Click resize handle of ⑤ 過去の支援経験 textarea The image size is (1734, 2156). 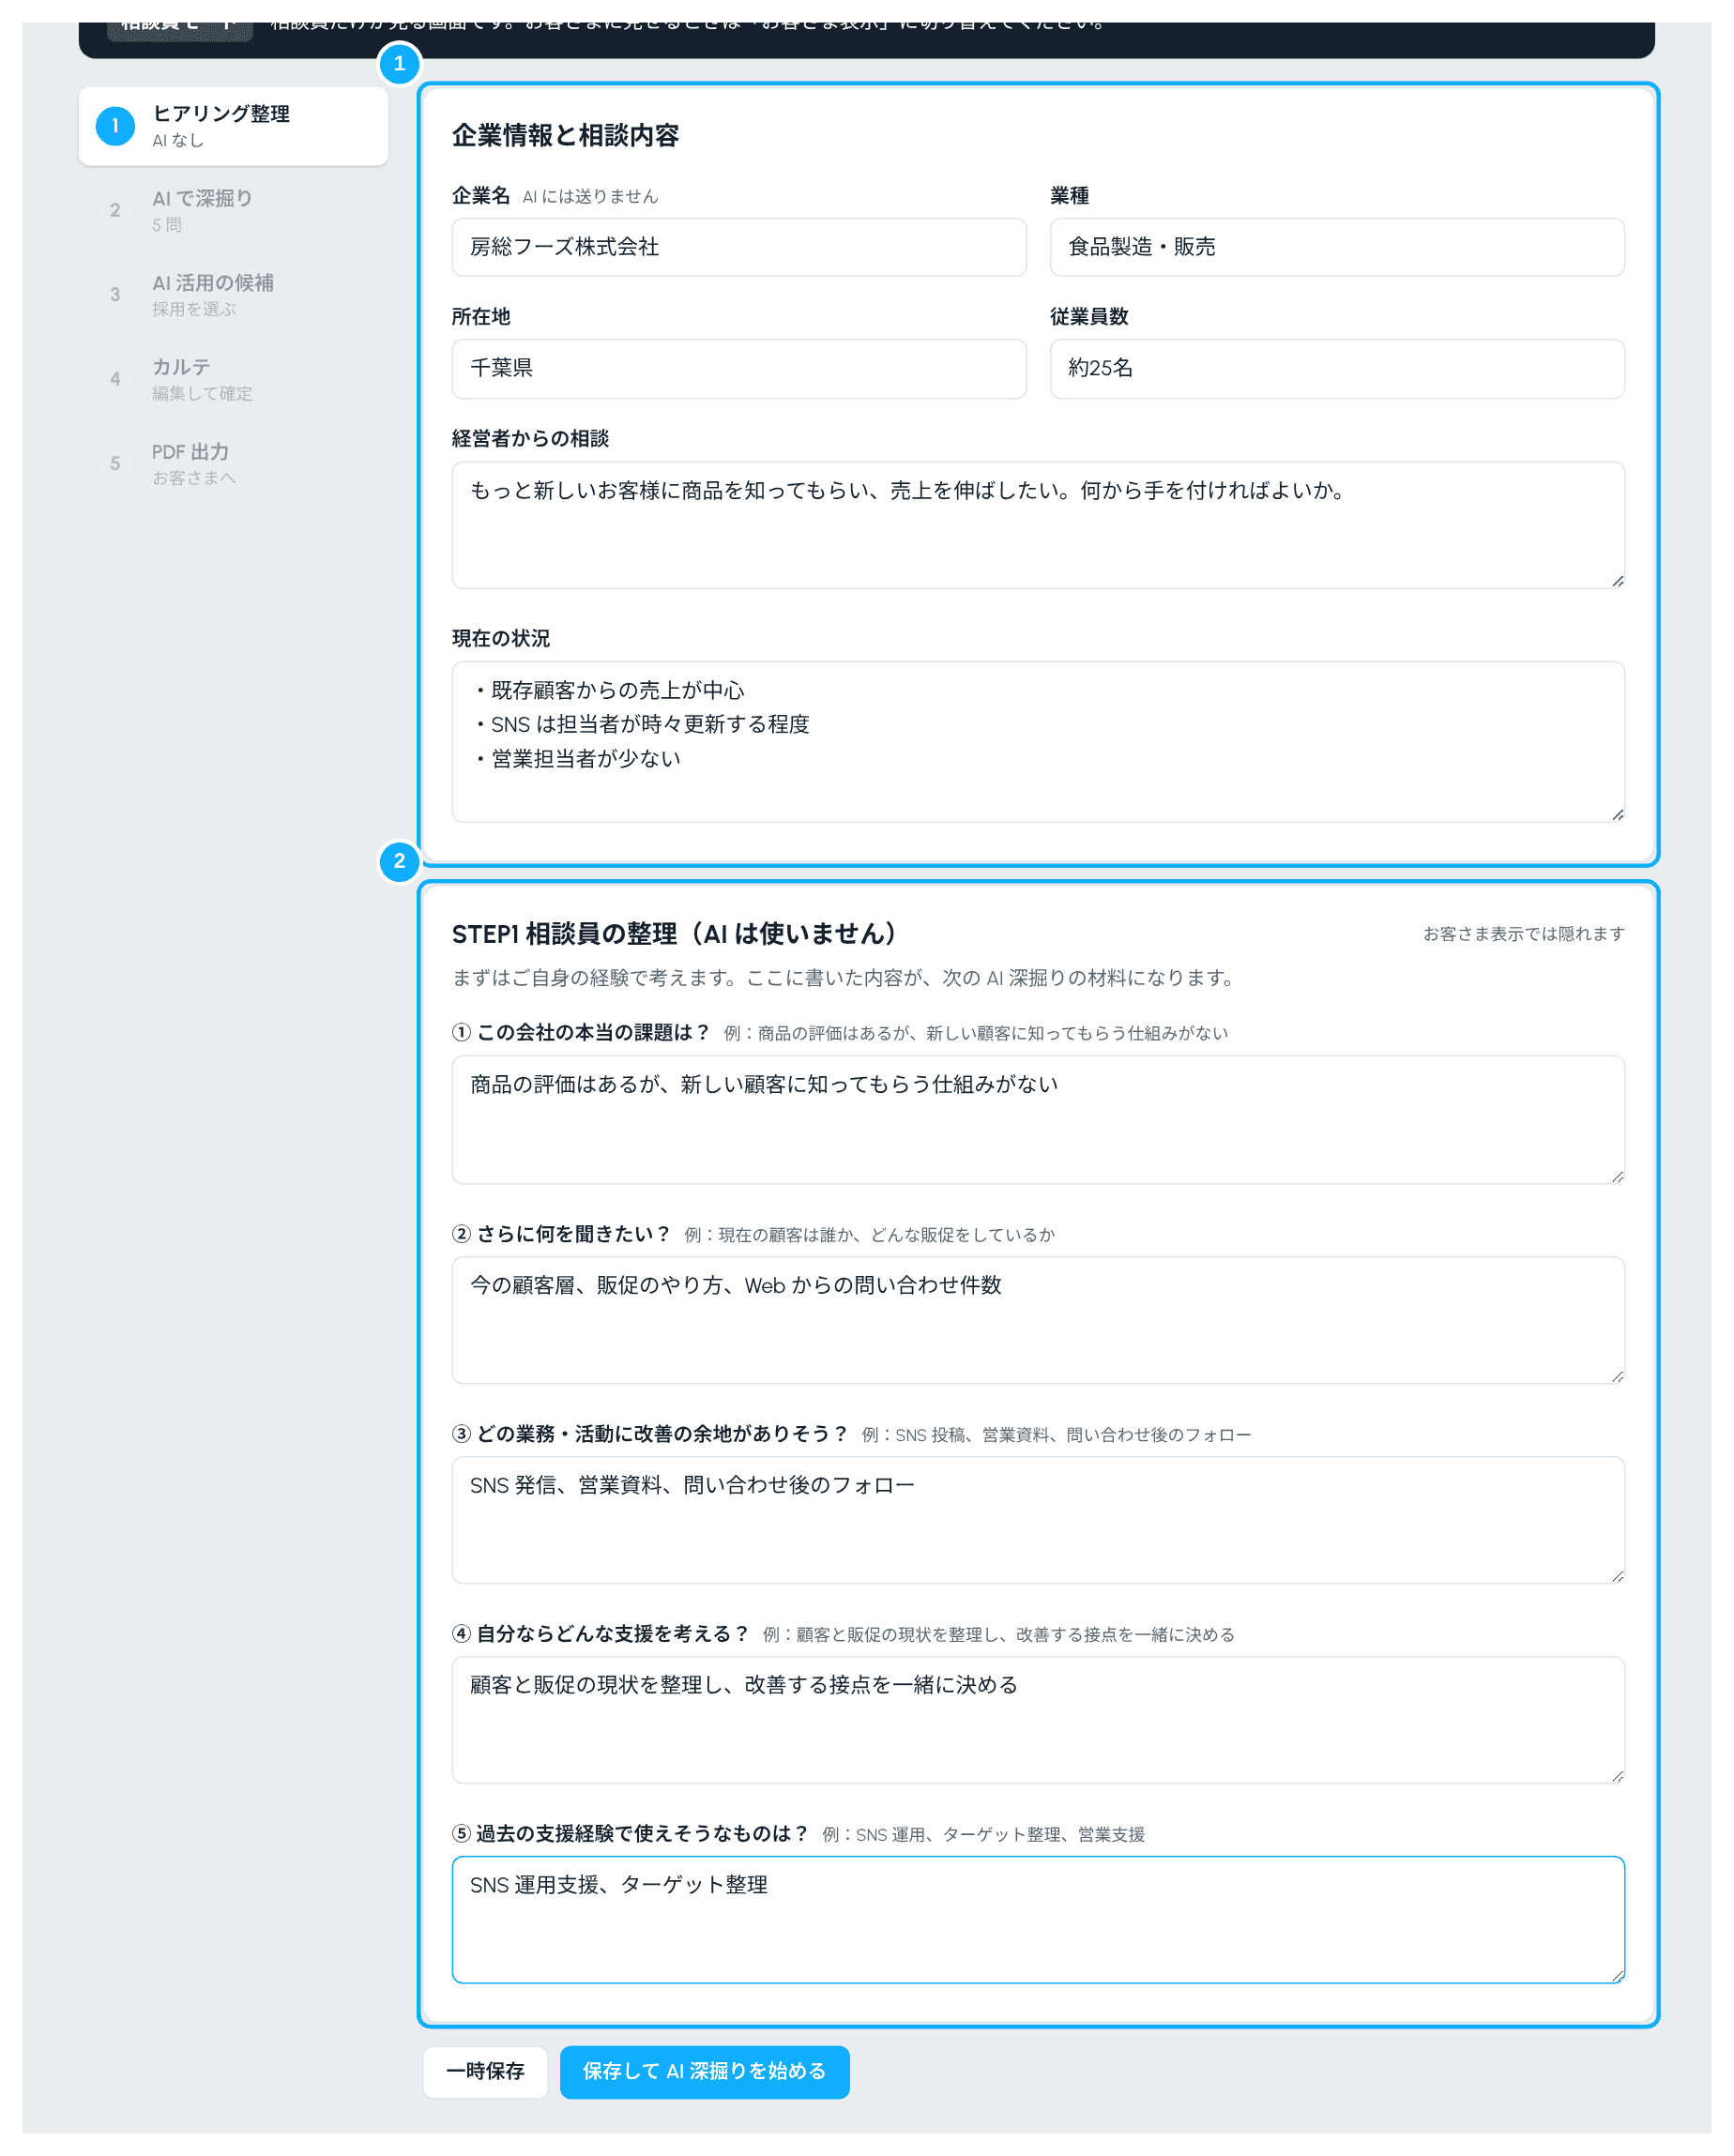[1617, 1976]
